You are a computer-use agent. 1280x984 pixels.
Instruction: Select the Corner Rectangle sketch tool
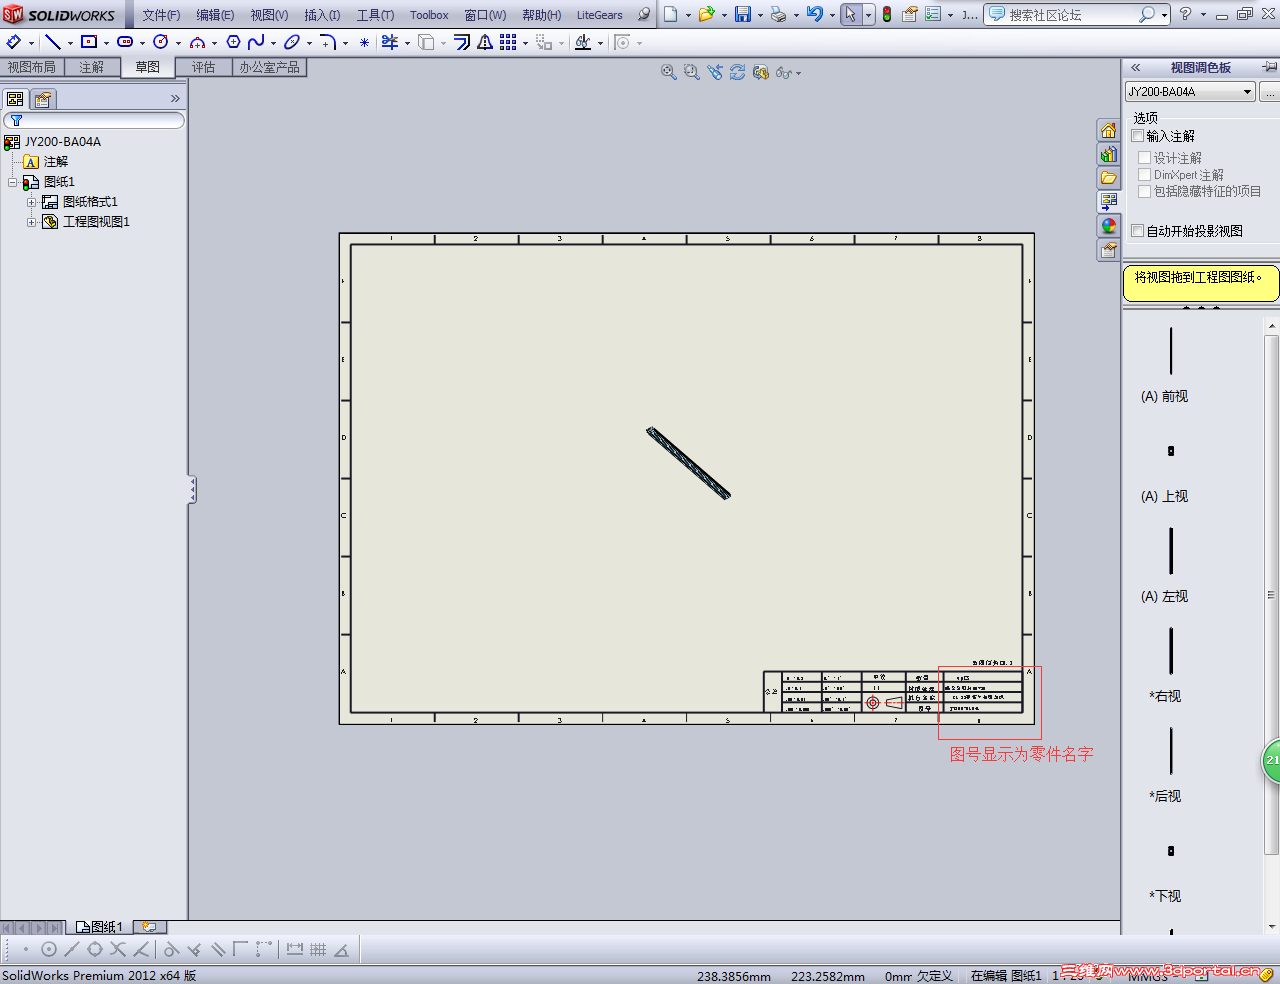click(x=89, y=42)
